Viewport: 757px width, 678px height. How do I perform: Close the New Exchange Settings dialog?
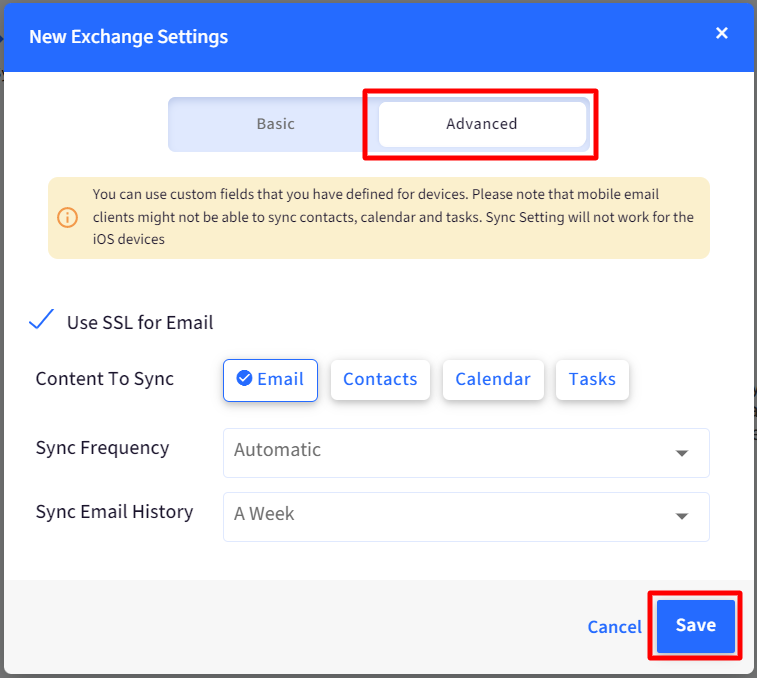point(721,33)
